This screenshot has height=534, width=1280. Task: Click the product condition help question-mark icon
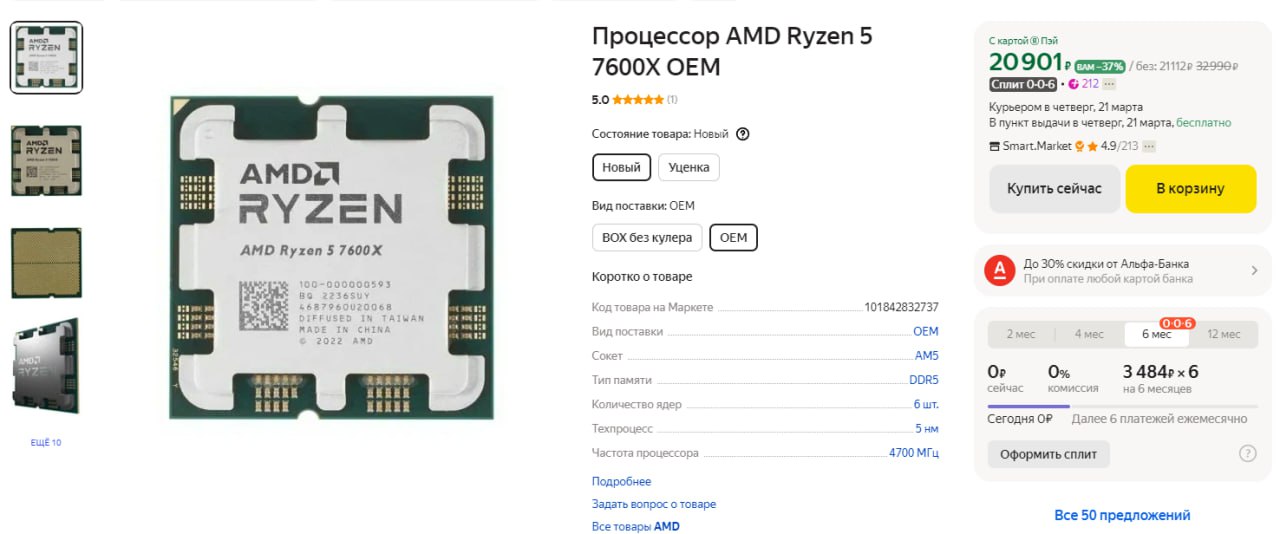click(x=742, y=134)
